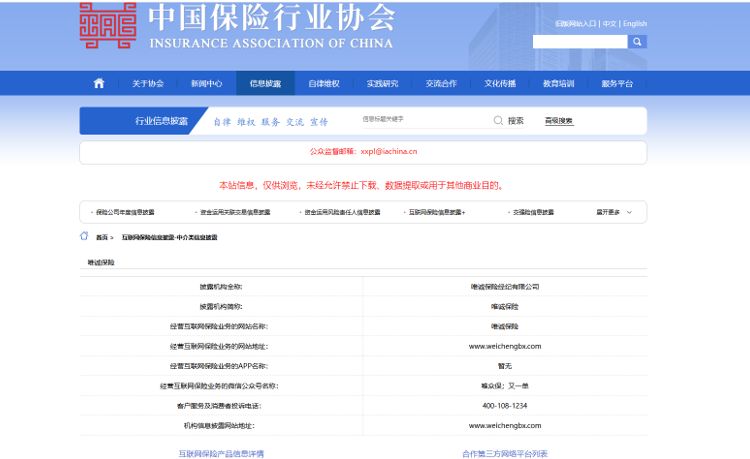
Task: Open 交强险信息披露 category
Action: 533,212
